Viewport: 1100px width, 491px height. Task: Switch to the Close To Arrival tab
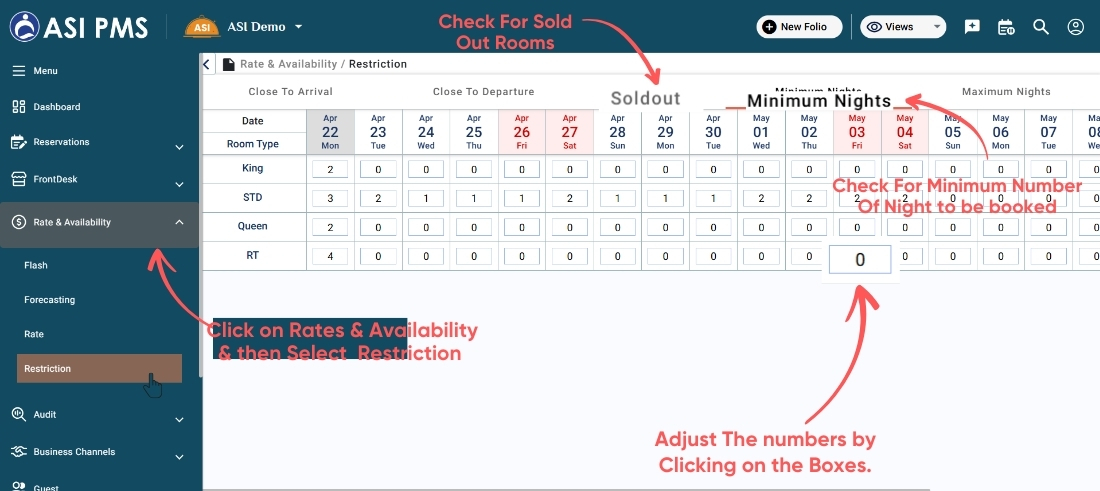pos(290,92)
